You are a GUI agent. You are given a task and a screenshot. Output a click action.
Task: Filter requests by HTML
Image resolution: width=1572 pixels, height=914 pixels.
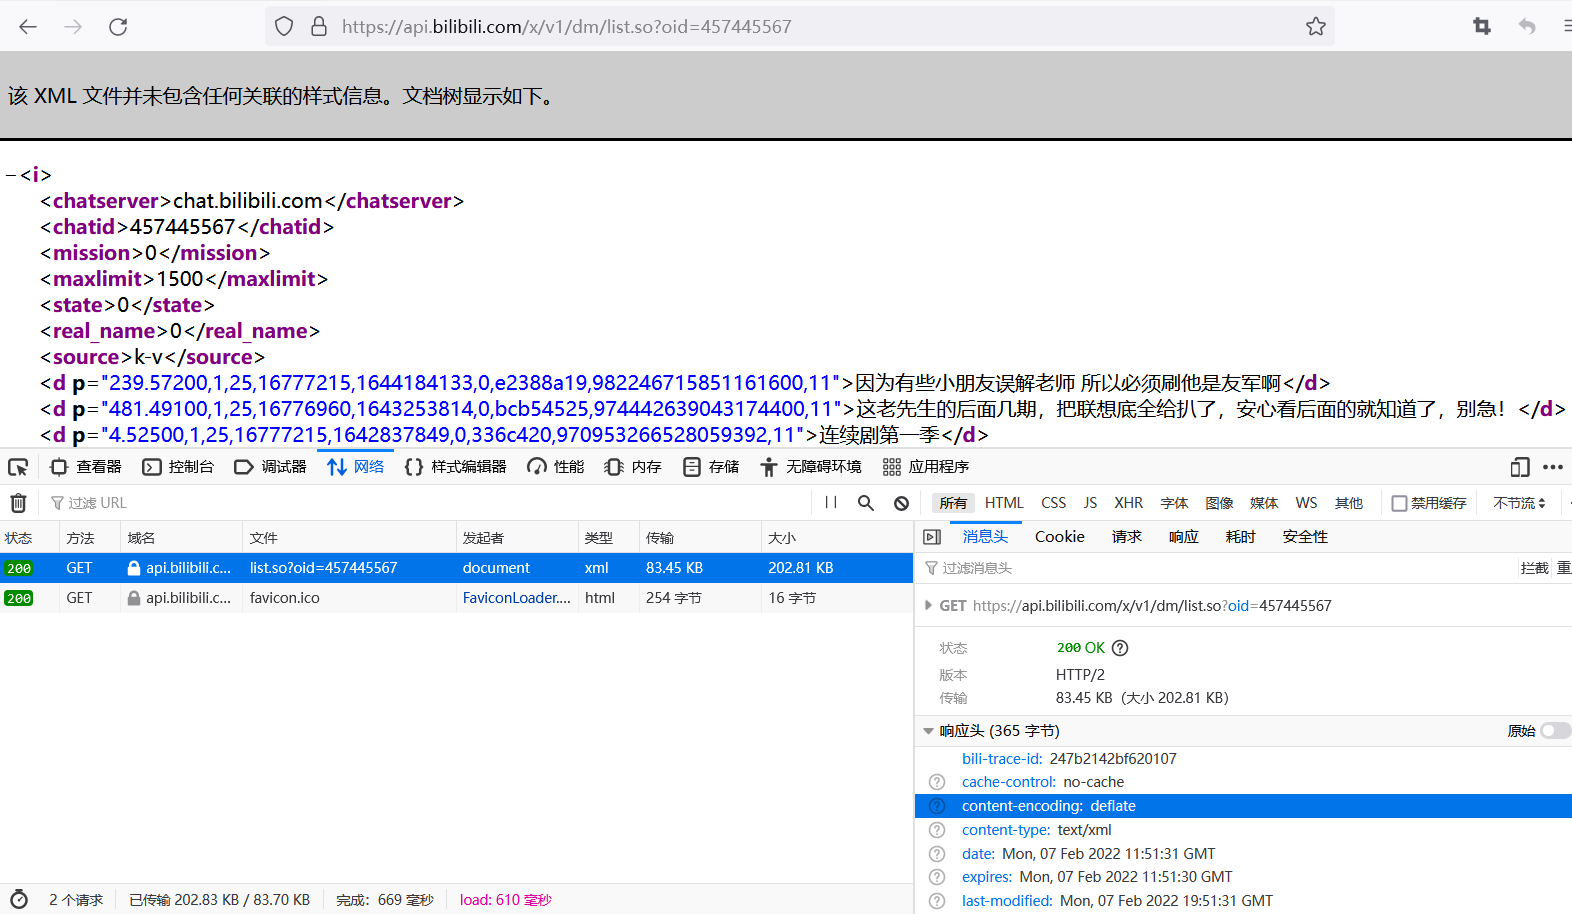[1004, 503]
